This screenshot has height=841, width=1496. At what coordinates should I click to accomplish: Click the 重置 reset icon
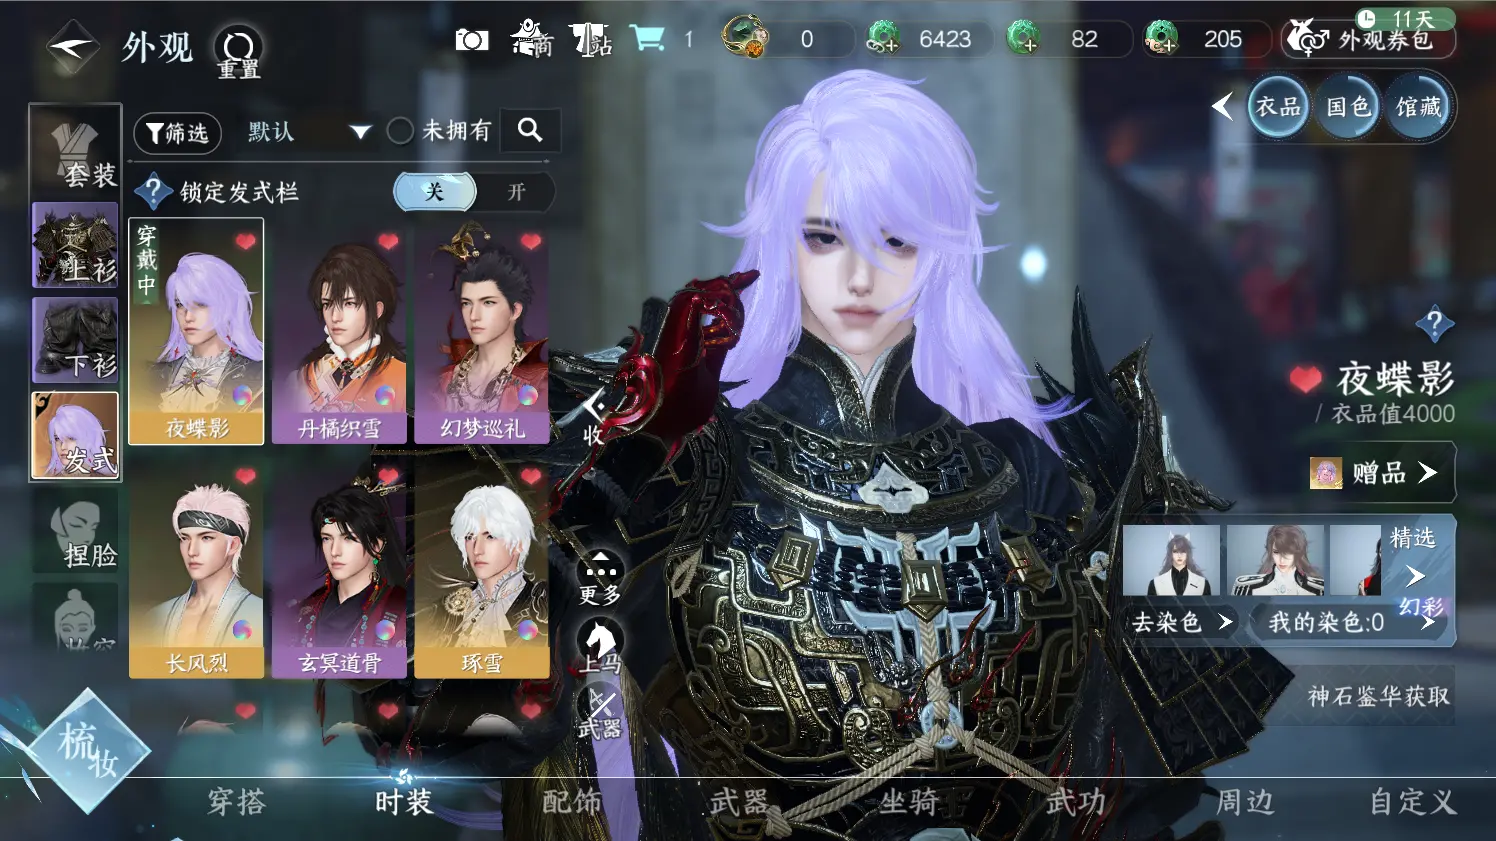click(238, 51)
